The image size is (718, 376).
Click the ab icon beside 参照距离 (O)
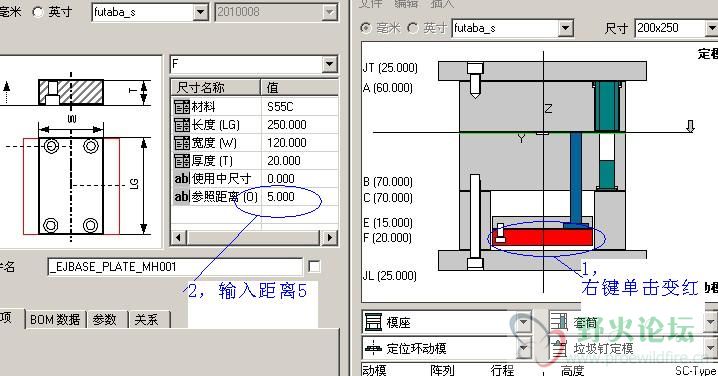point(181,196)
